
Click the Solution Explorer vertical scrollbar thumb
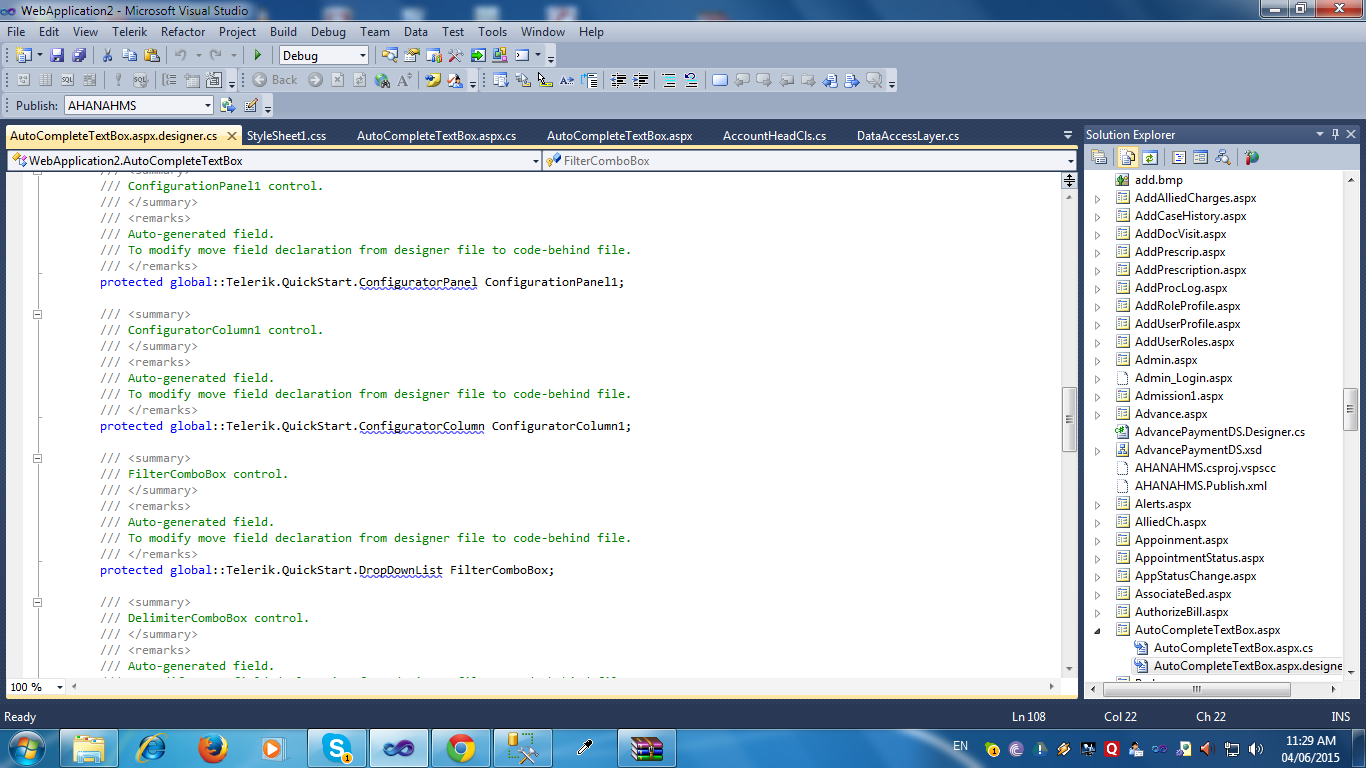click(x=1351, y=408)
